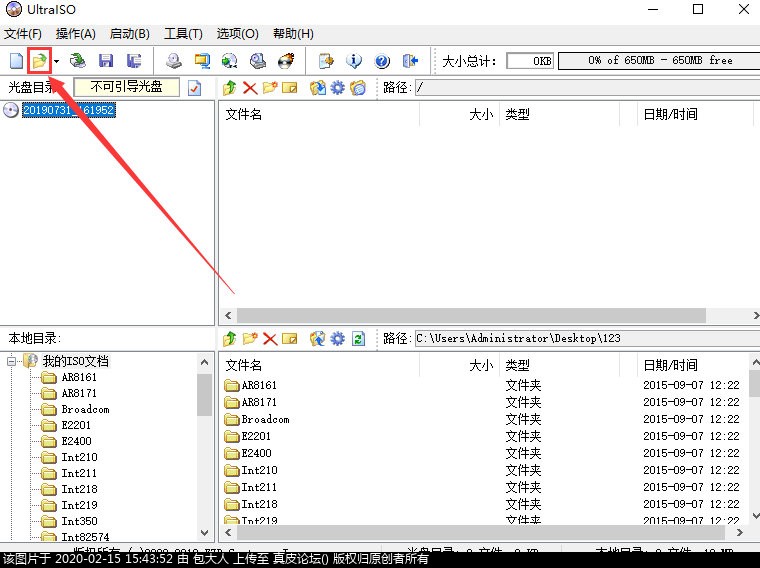Sort disc file list by 日期/时间 column
This screenshot has height=568, width=760.
coord(695,114)
